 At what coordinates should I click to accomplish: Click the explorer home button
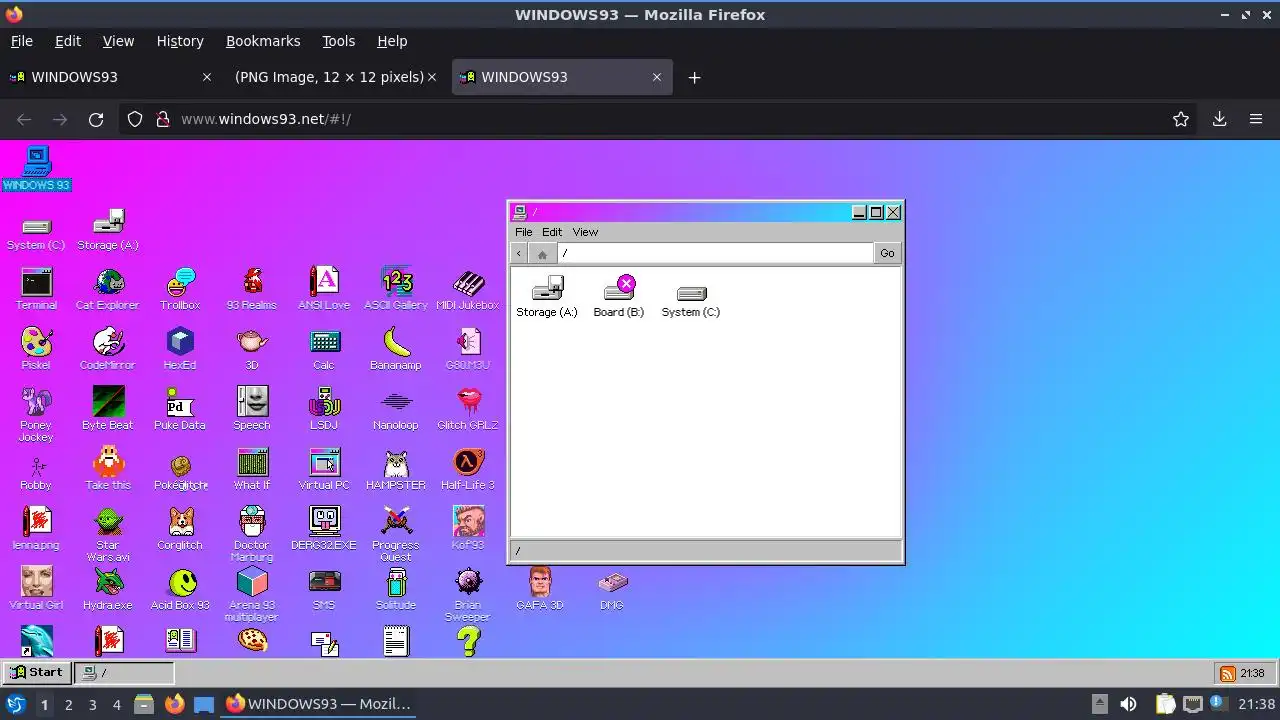(542, 253)
